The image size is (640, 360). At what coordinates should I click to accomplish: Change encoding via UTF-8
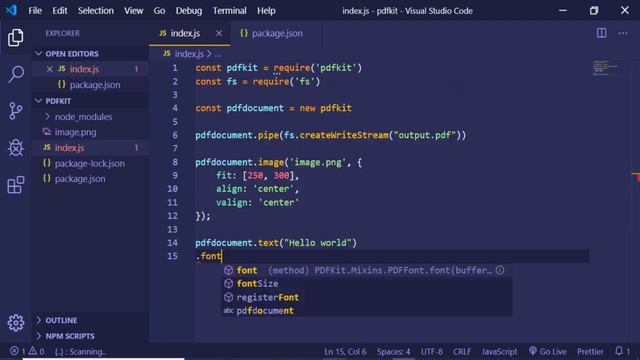click(x=431, y=351)
